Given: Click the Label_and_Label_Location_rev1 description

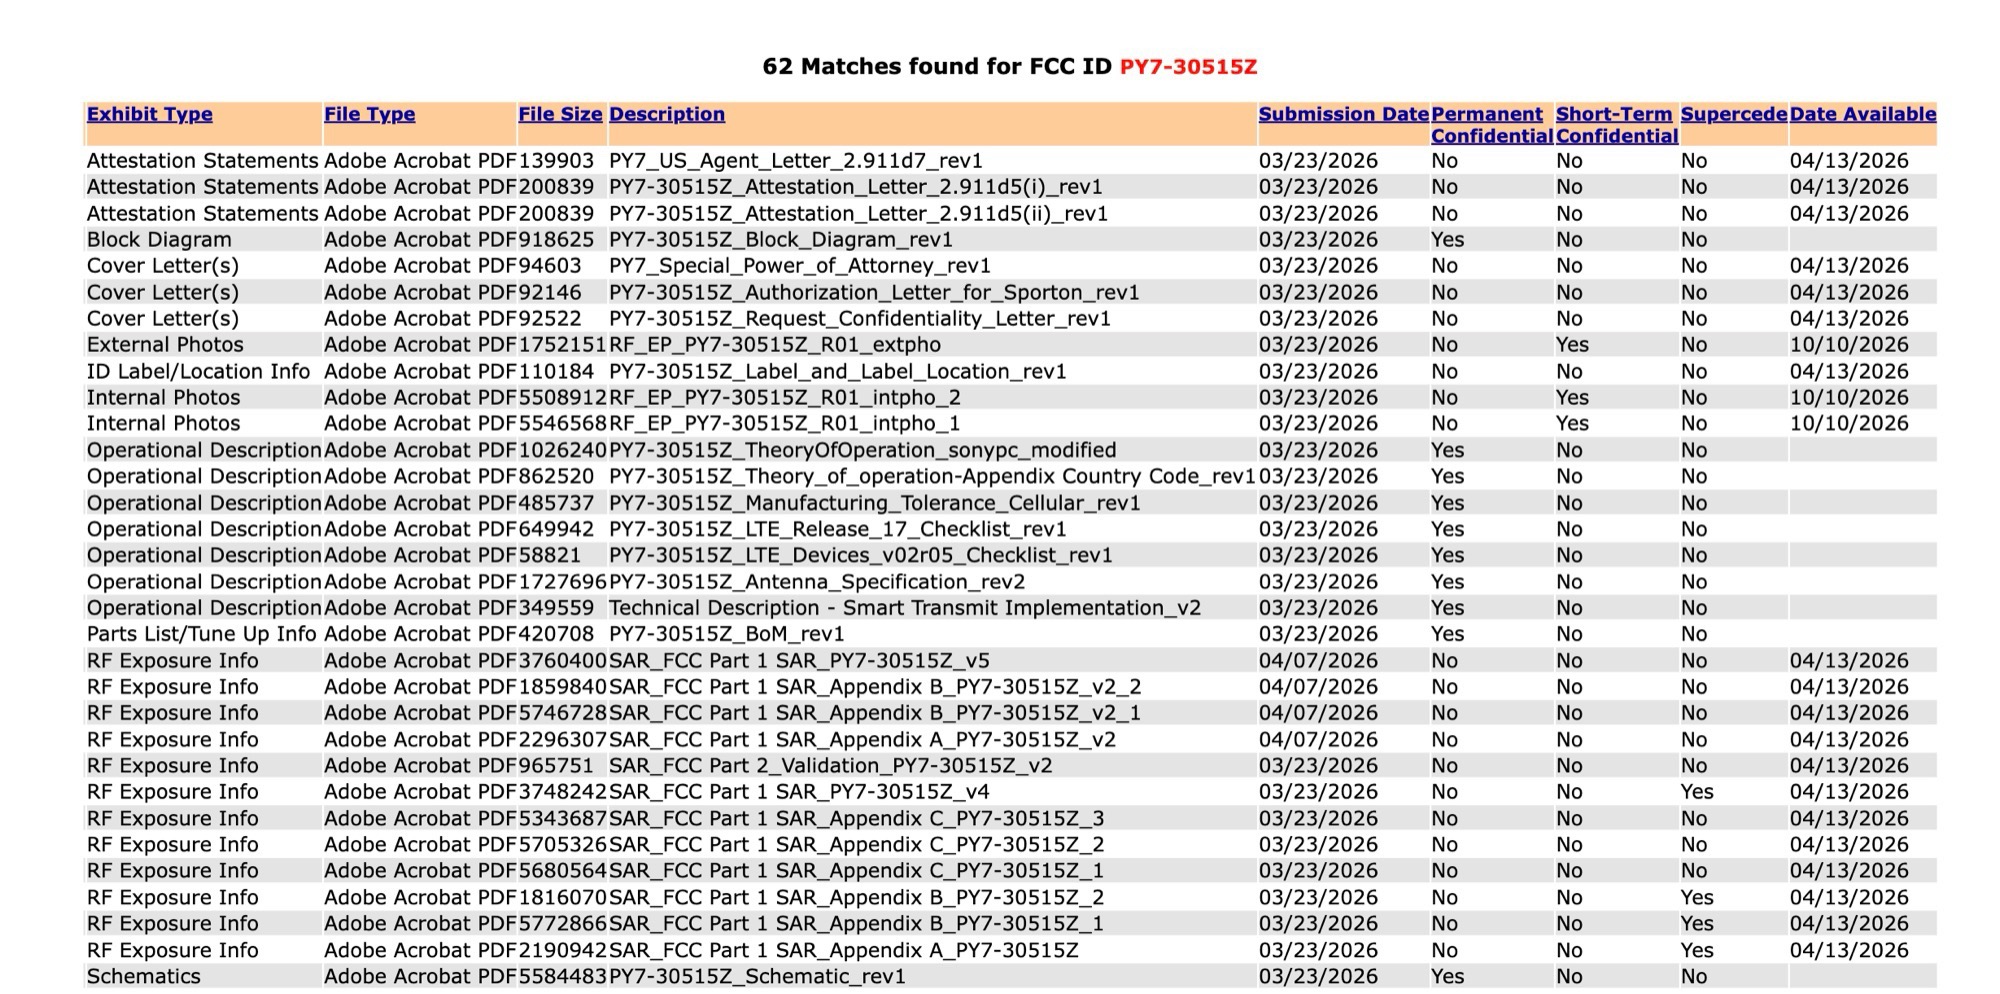Looking at the screenshot, I should click(x=838, y=372).
